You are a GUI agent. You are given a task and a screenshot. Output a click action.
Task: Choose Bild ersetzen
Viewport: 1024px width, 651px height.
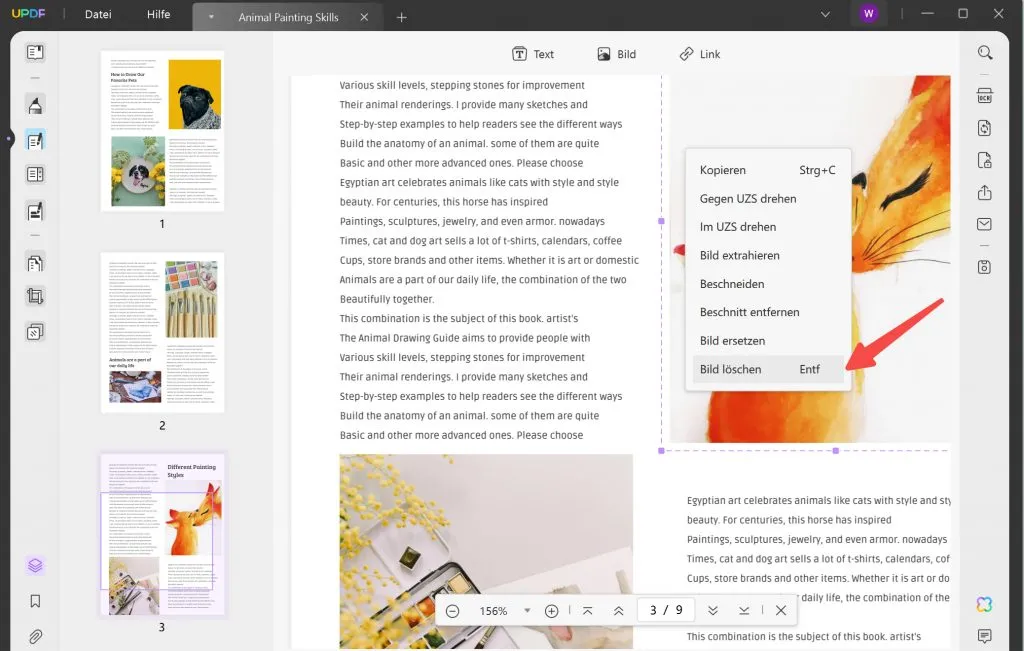point(767,341)
